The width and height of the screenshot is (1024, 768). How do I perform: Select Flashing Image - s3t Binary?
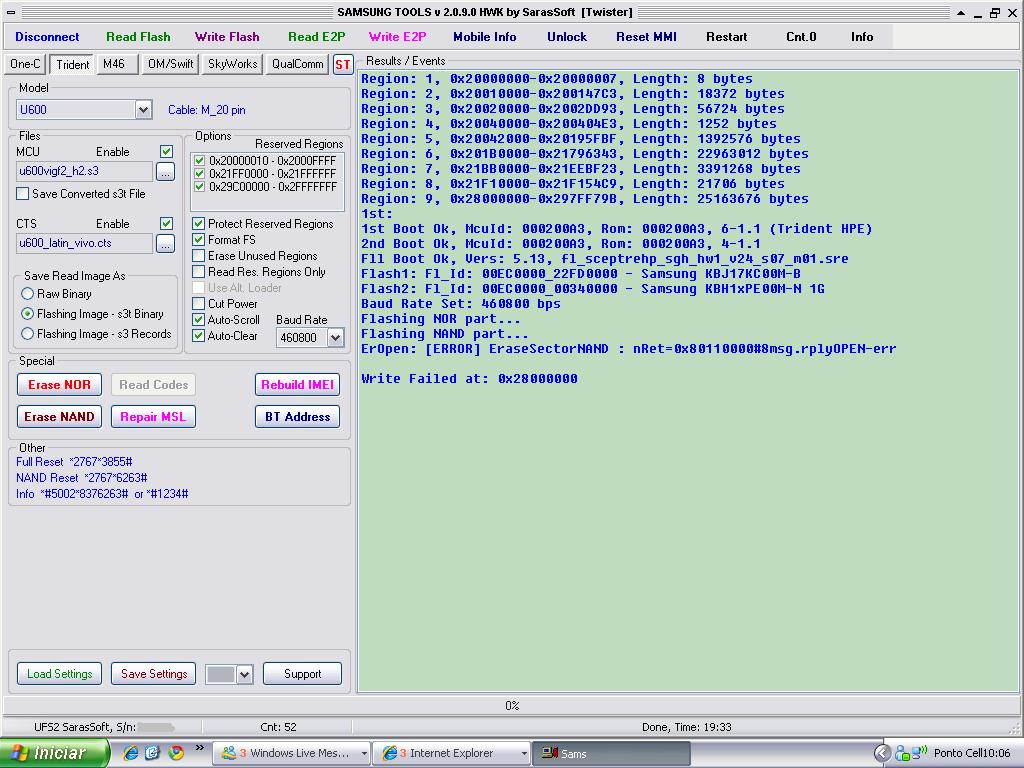click(x=27, y=314)
